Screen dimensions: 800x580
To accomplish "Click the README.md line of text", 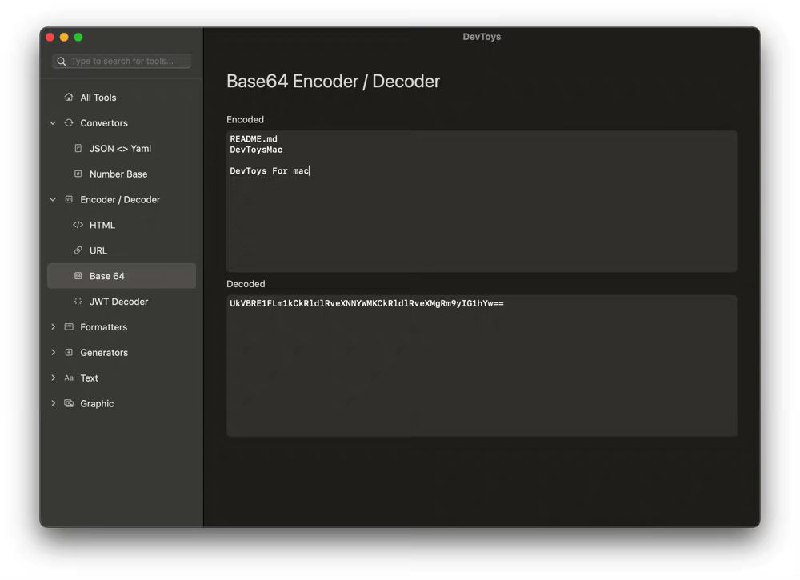I will tap(254, 139).
